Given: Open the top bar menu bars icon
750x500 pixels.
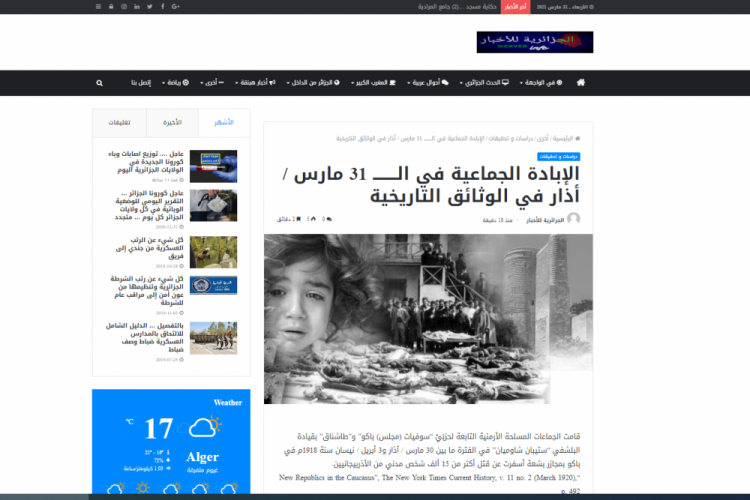Looking at the screenshot, I should [x=98, y=6].
